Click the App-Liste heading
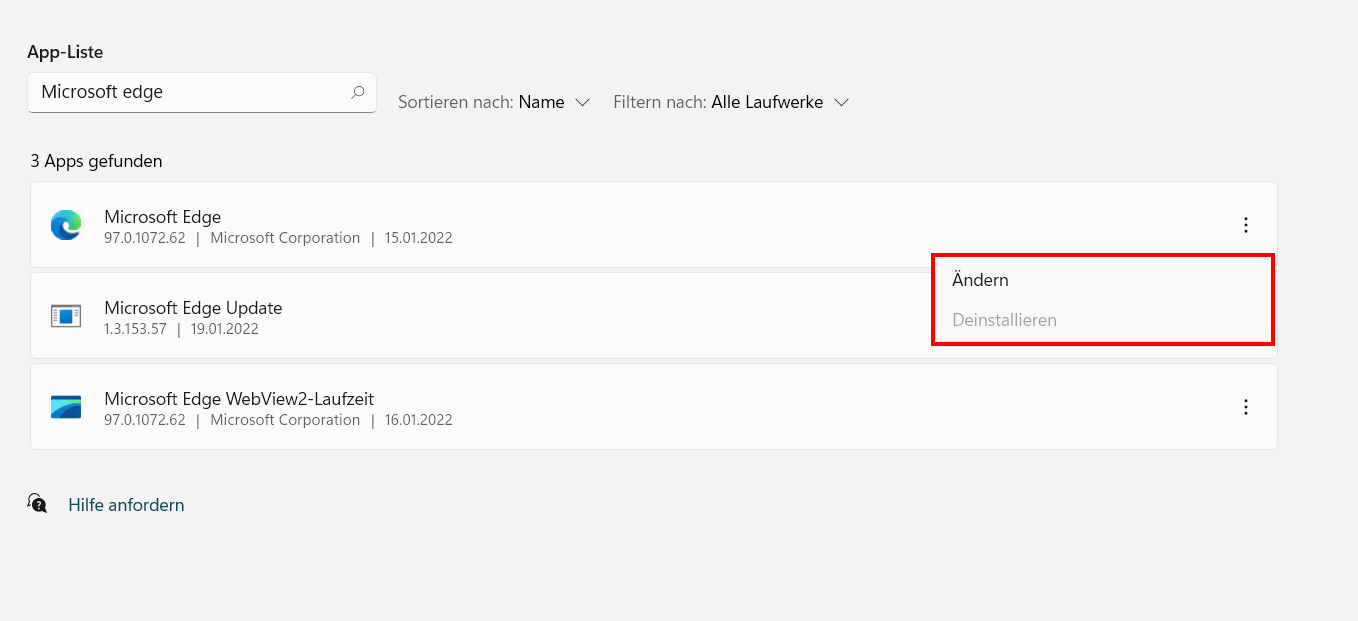1358x621 pixels. click(x=65, y=52)
